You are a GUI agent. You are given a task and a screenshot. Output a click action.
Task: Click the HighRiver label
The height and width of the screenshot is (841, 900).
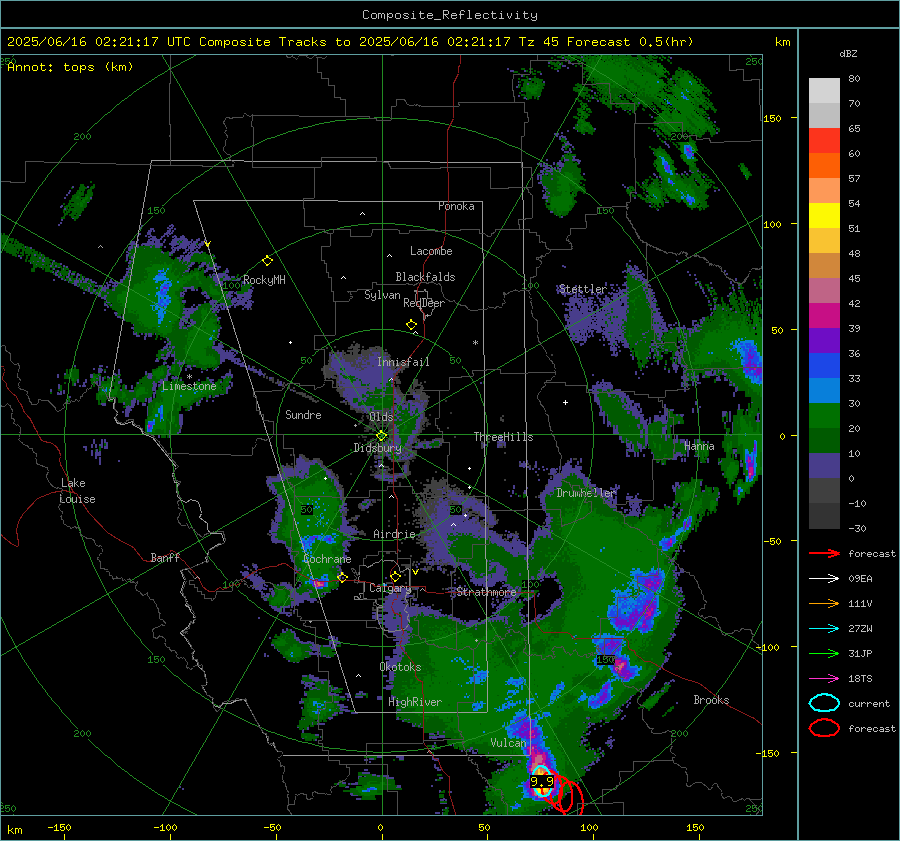coord(415,702)
